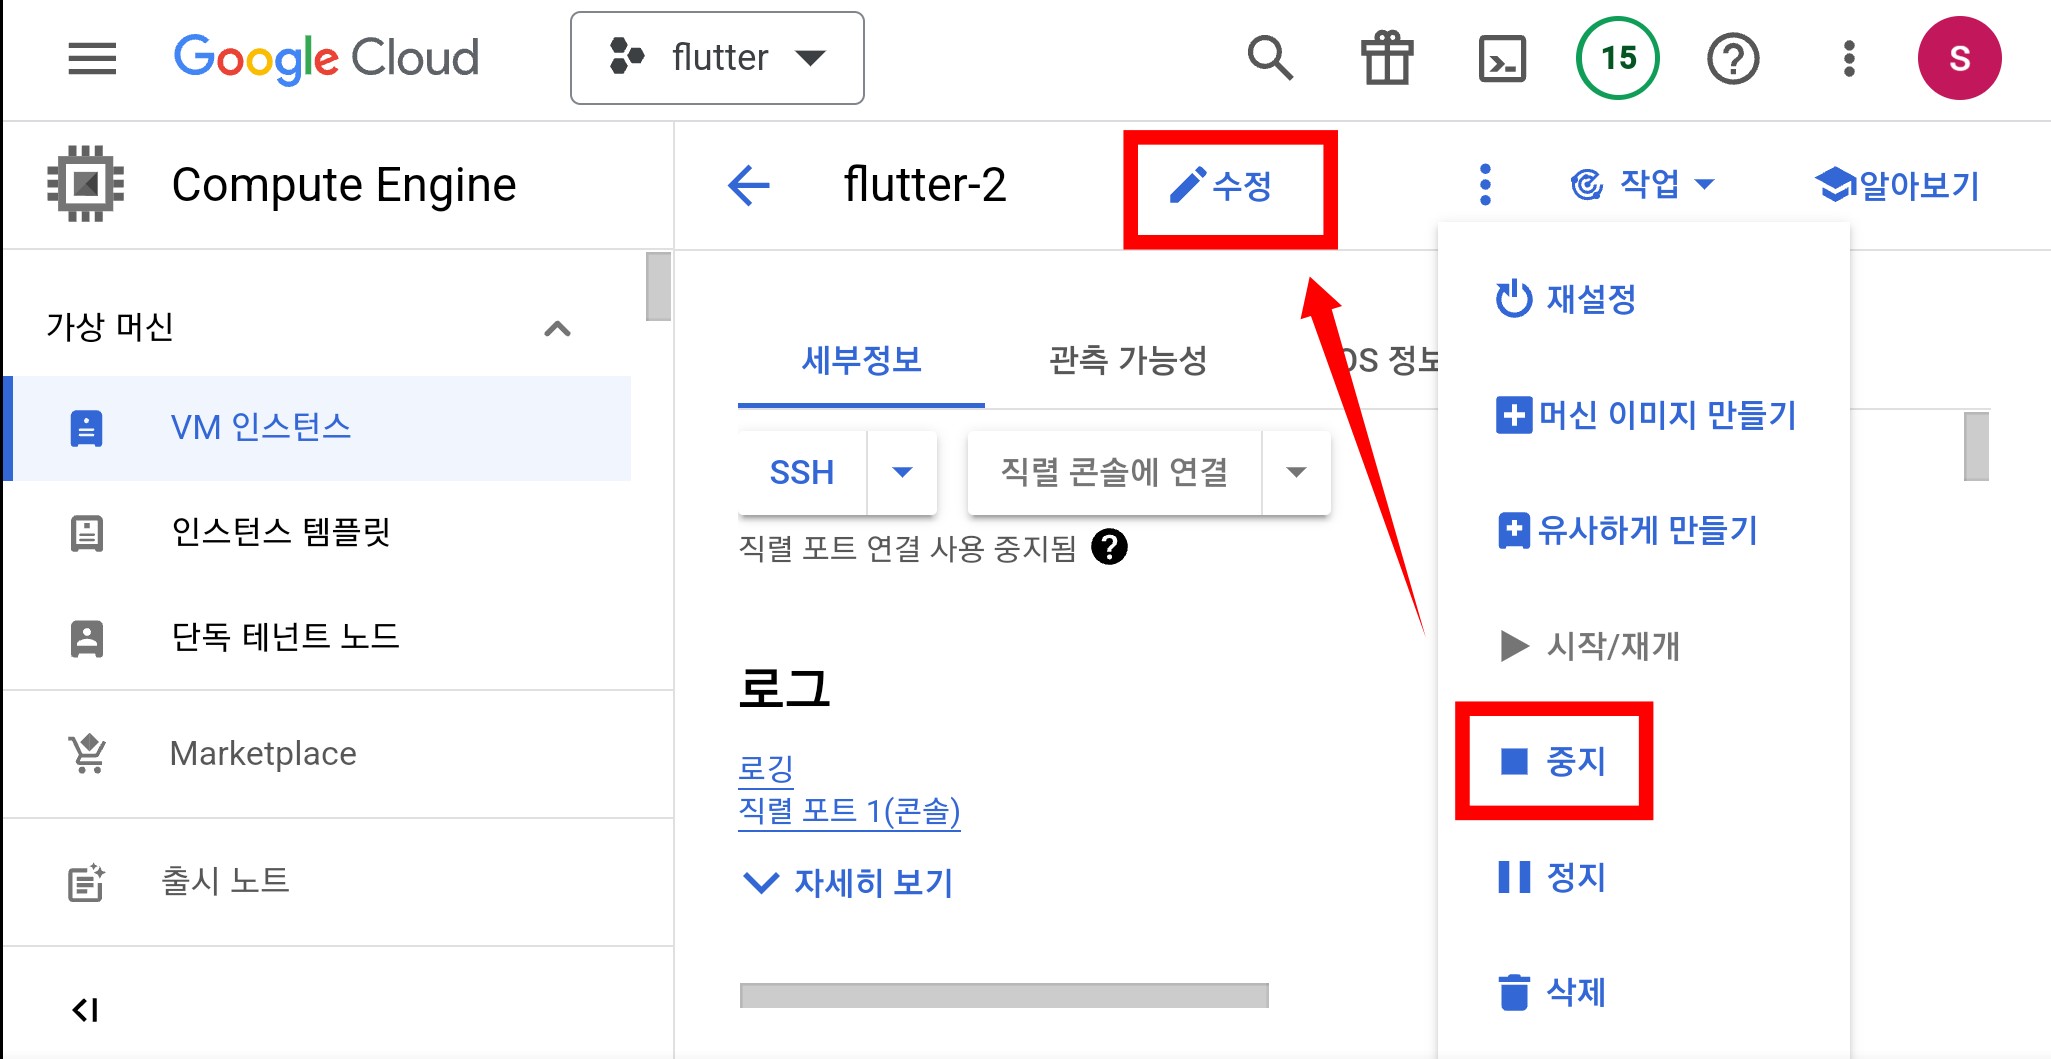Image resolution: width=2051 pixels, height=1059 pixels.
Task: Click the sidebar vertical scrollbar
Action: tap(658, 287)
